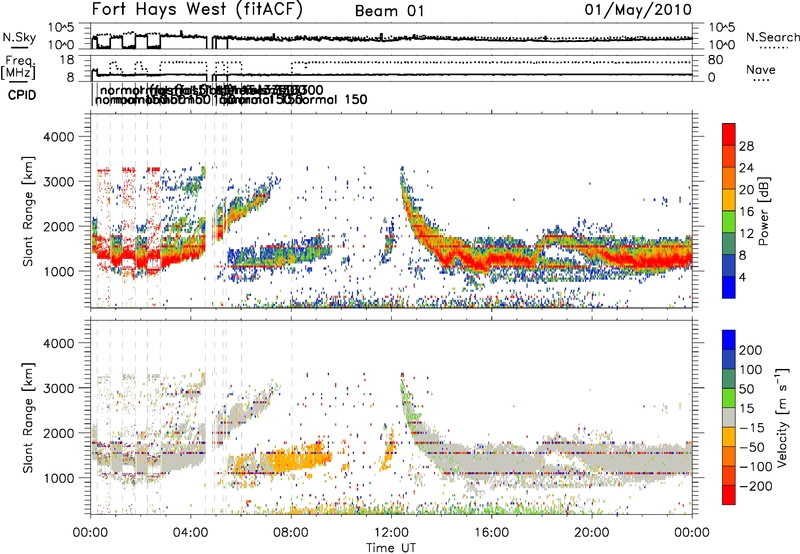Screen dimensions: 800x554
Task: Click the blue 4–8 dB colorbar segment
Action: [729, 266]
